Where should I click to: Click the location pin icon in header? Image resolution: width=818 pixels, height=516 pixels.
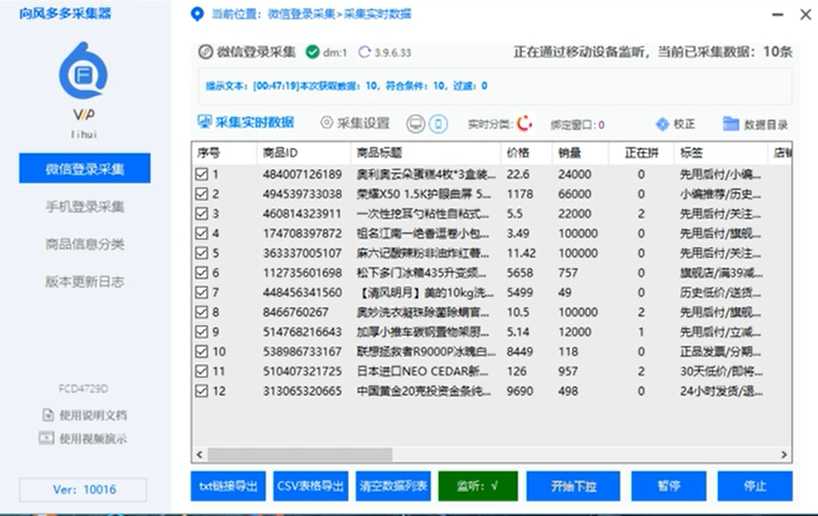point(197,14)
